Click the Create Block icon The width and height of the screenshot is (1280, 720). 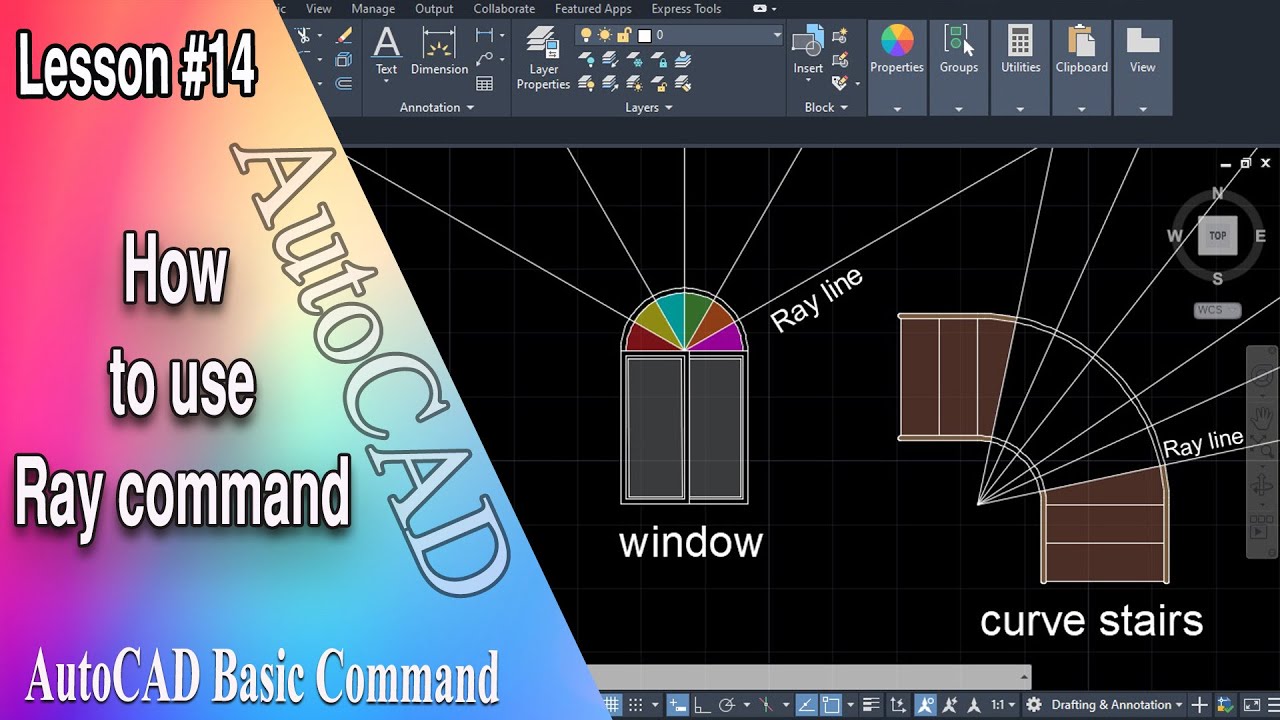[x=840, y=36]
